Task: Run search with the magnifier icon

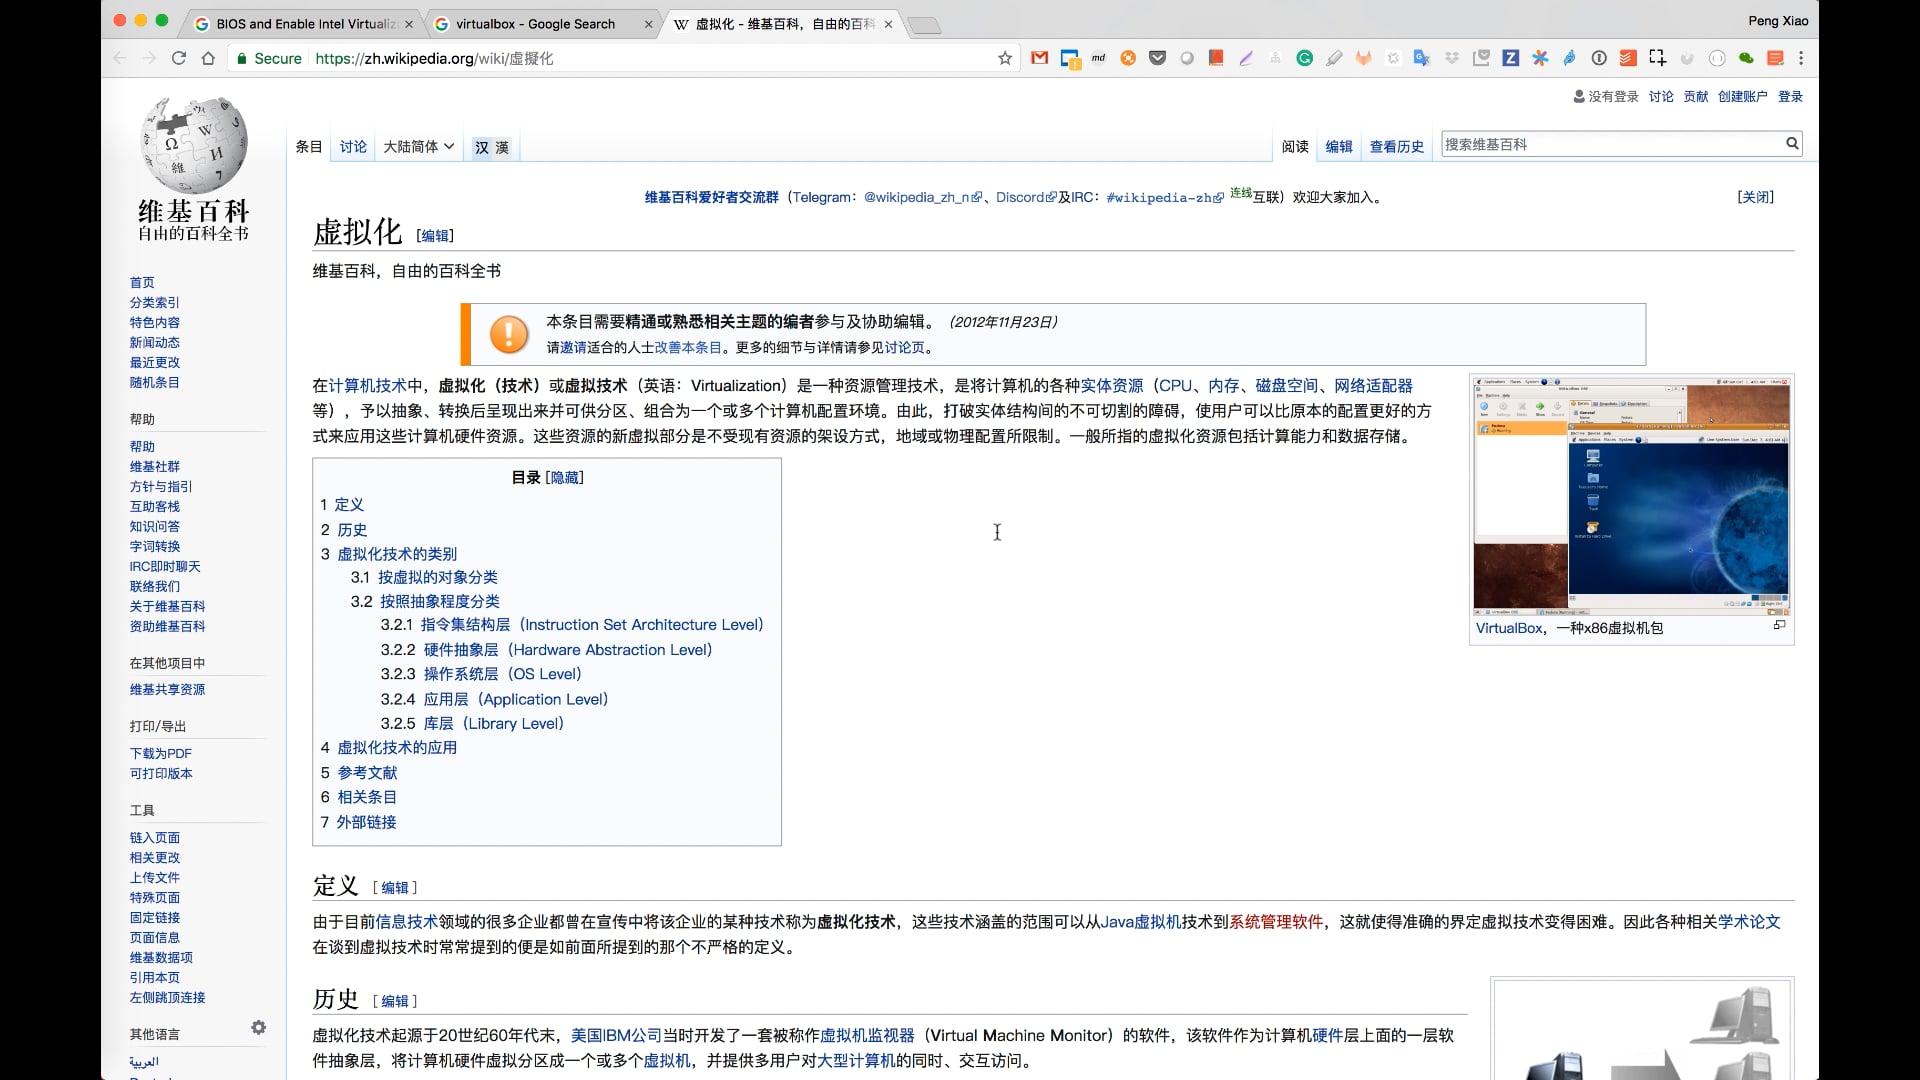Action: [1791, 143]
